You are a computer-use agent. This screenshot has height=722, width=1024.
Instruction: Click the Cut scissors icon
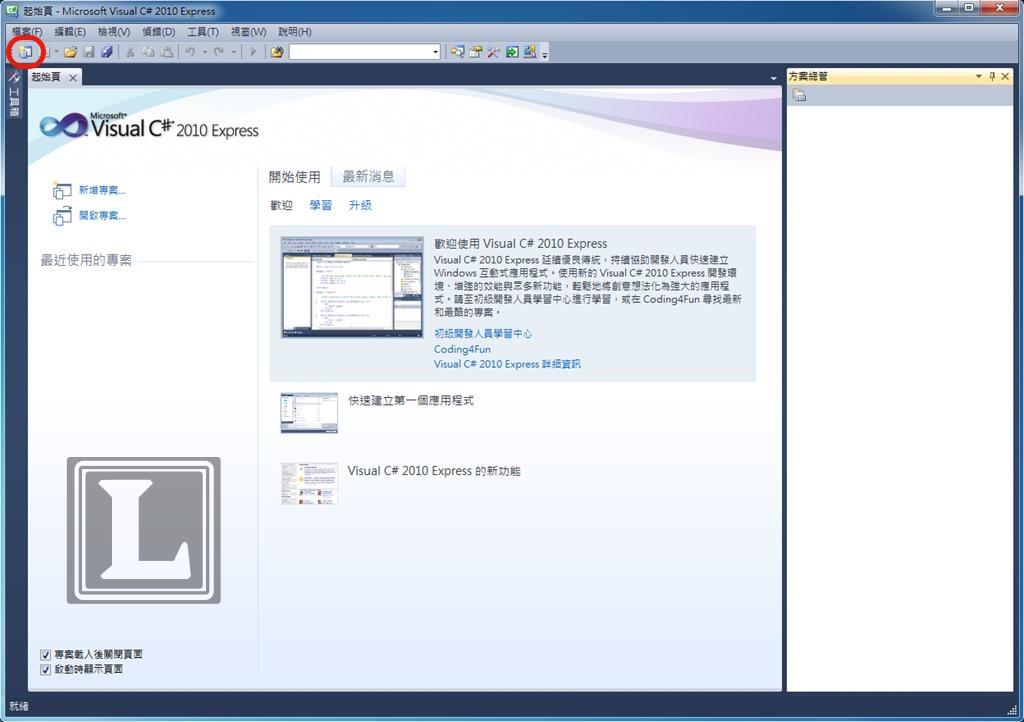[x=130, y=52]
